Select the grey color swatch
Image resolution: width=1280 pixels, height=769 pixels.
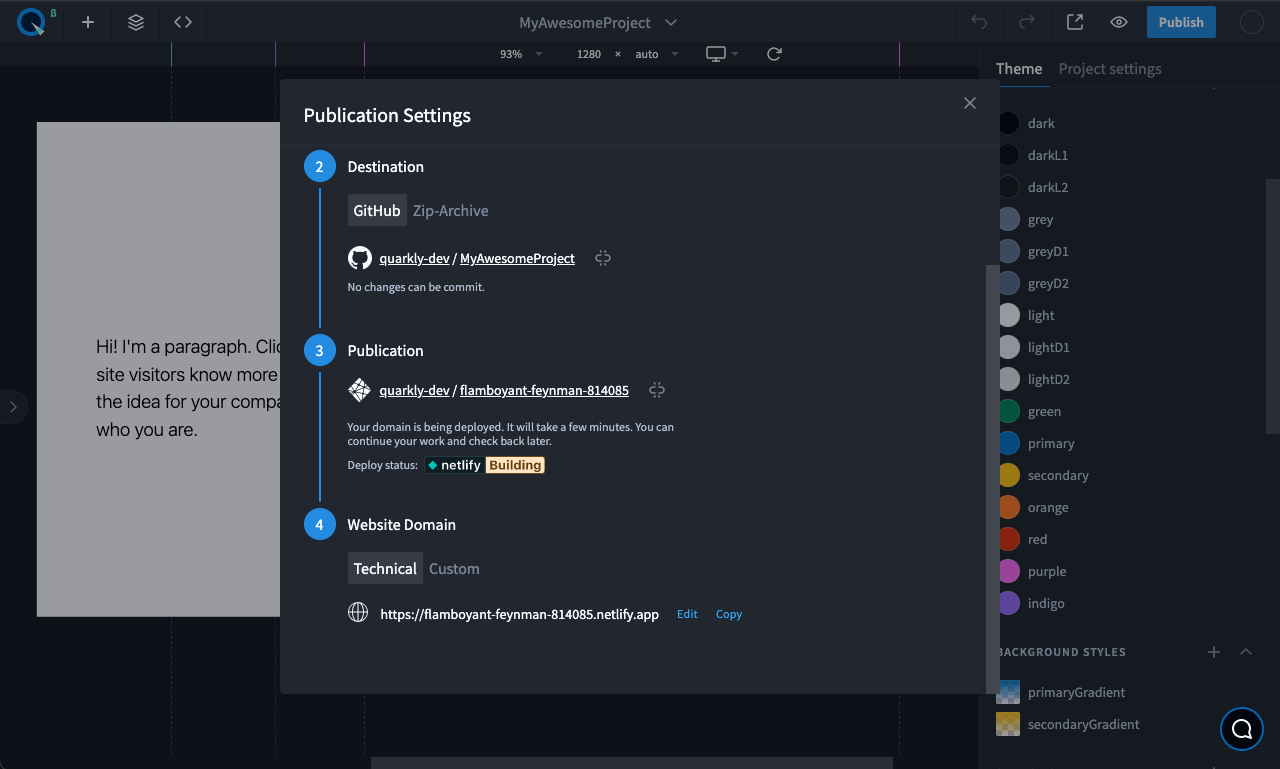pyautogui.click(x=1009, y=219)
